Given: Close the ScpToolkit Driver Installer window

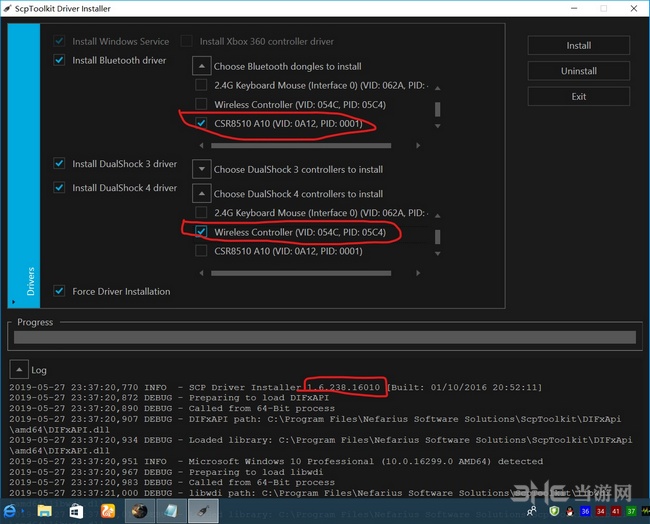Looking at the screenshot, I should (634, 8).
